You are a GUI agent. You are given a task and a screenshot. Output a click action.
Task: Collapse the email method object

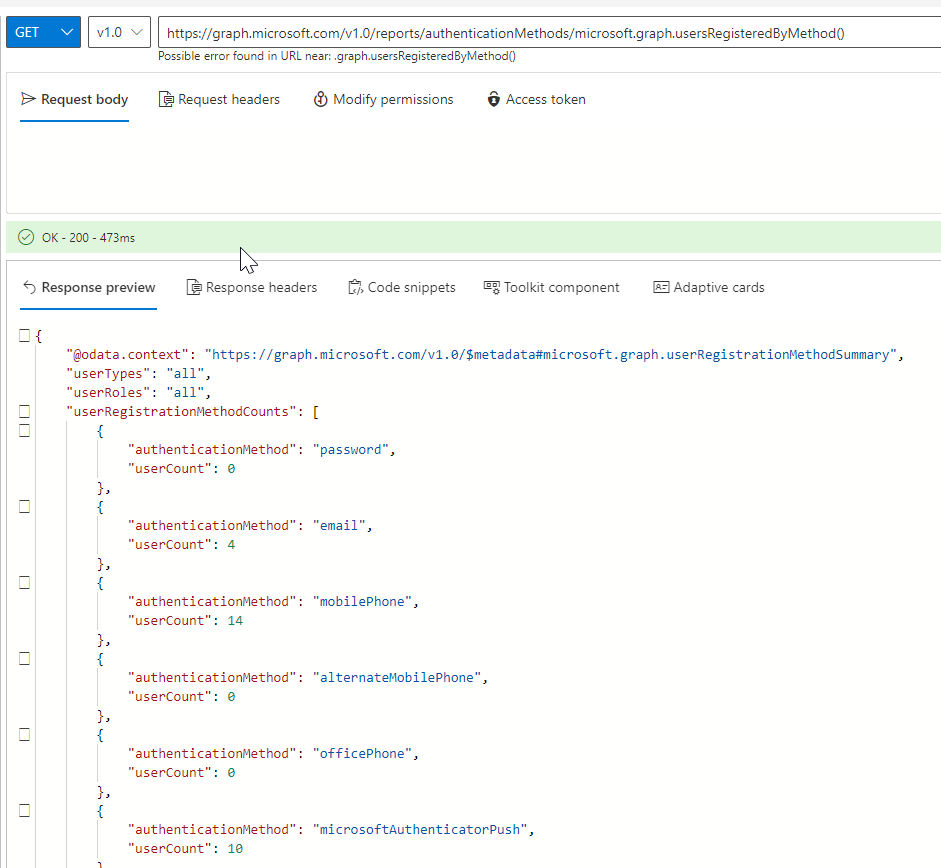click(x=25, y=507)
